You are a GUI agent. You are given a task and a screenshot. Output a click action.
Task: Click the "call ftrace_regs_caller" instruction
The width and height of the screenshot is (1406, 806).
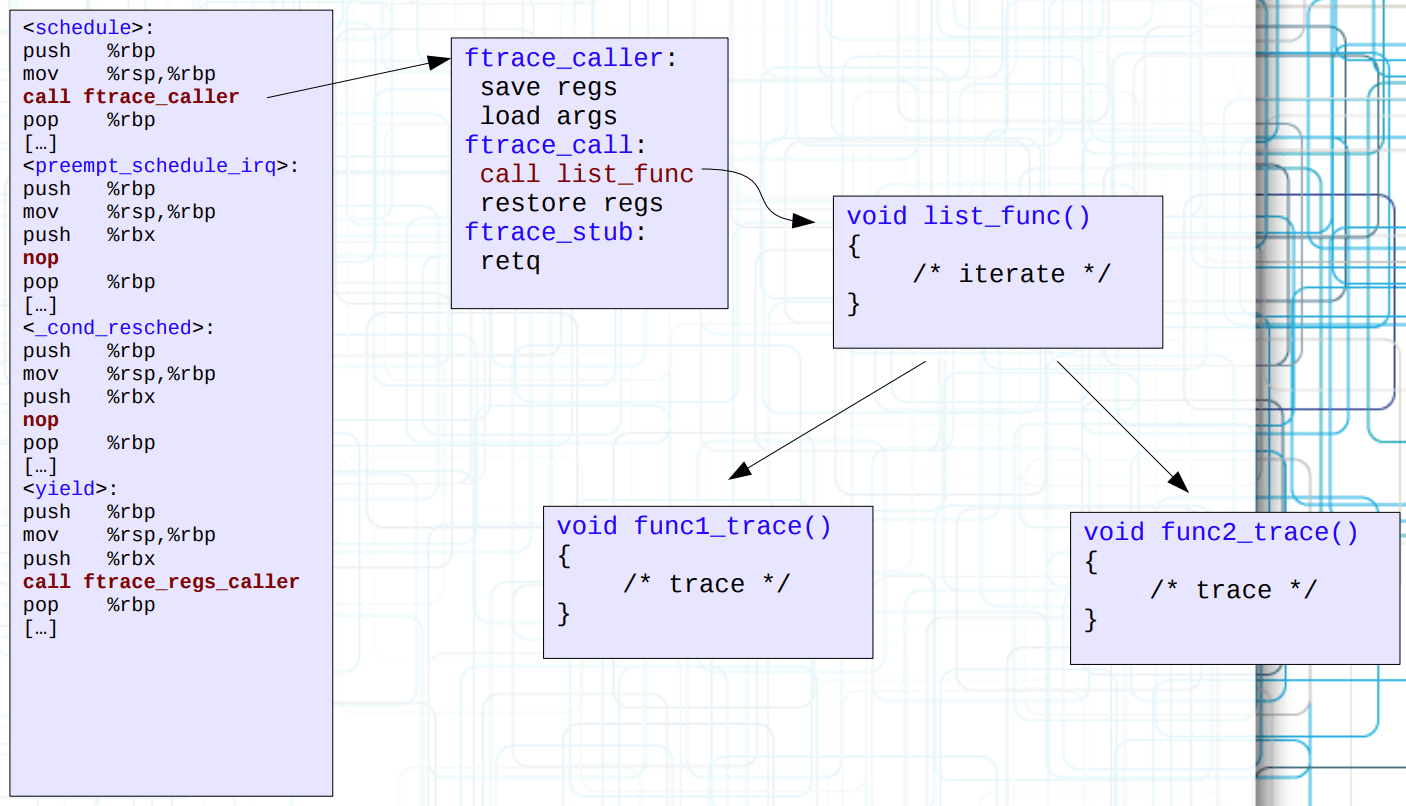click(161, 582)
